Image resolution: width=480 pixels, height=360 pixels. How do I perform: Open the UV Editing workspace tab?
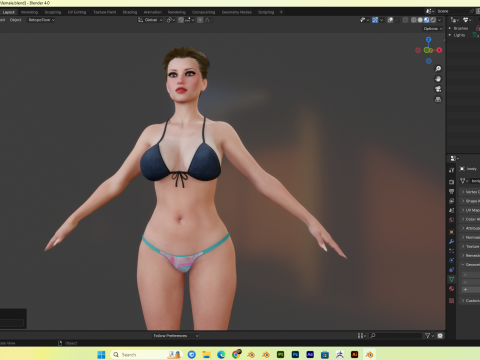point(77,12)
